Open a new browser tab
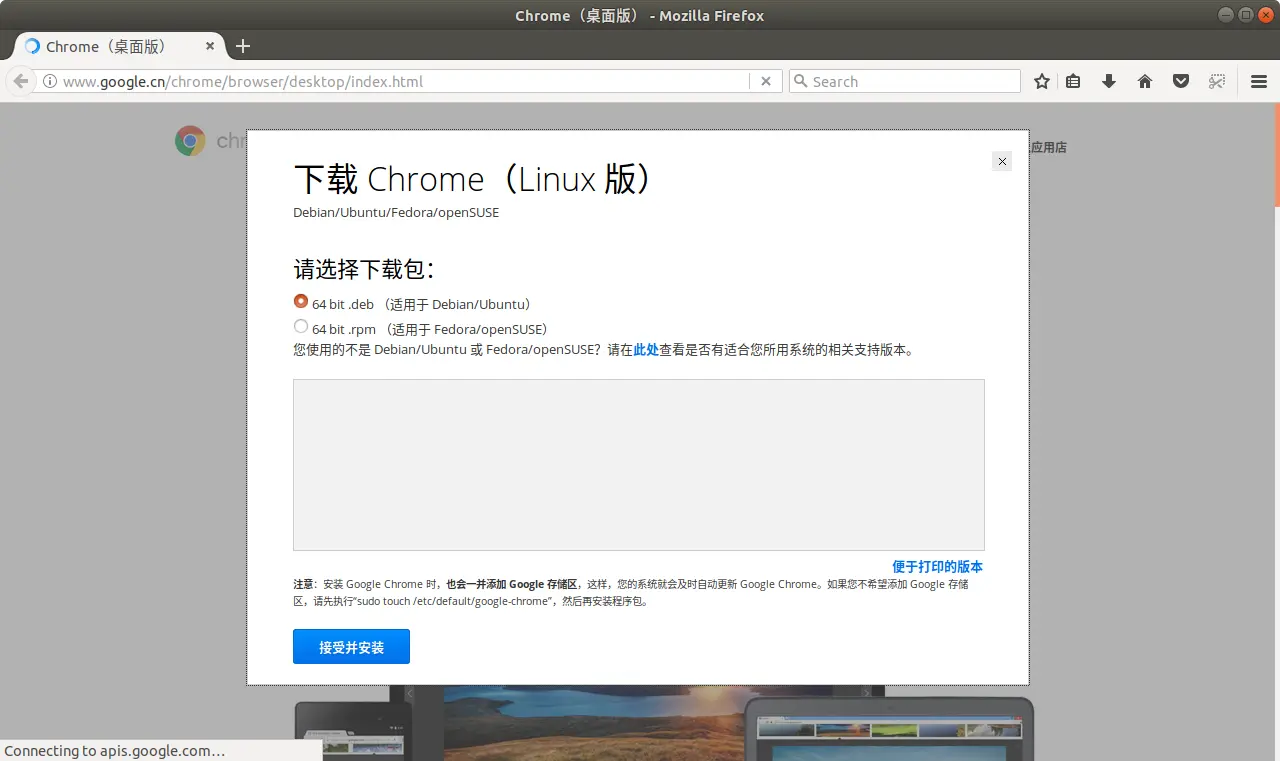This screenshot has width=1280, height=761. pyautogui.click(x=243, y=46)
